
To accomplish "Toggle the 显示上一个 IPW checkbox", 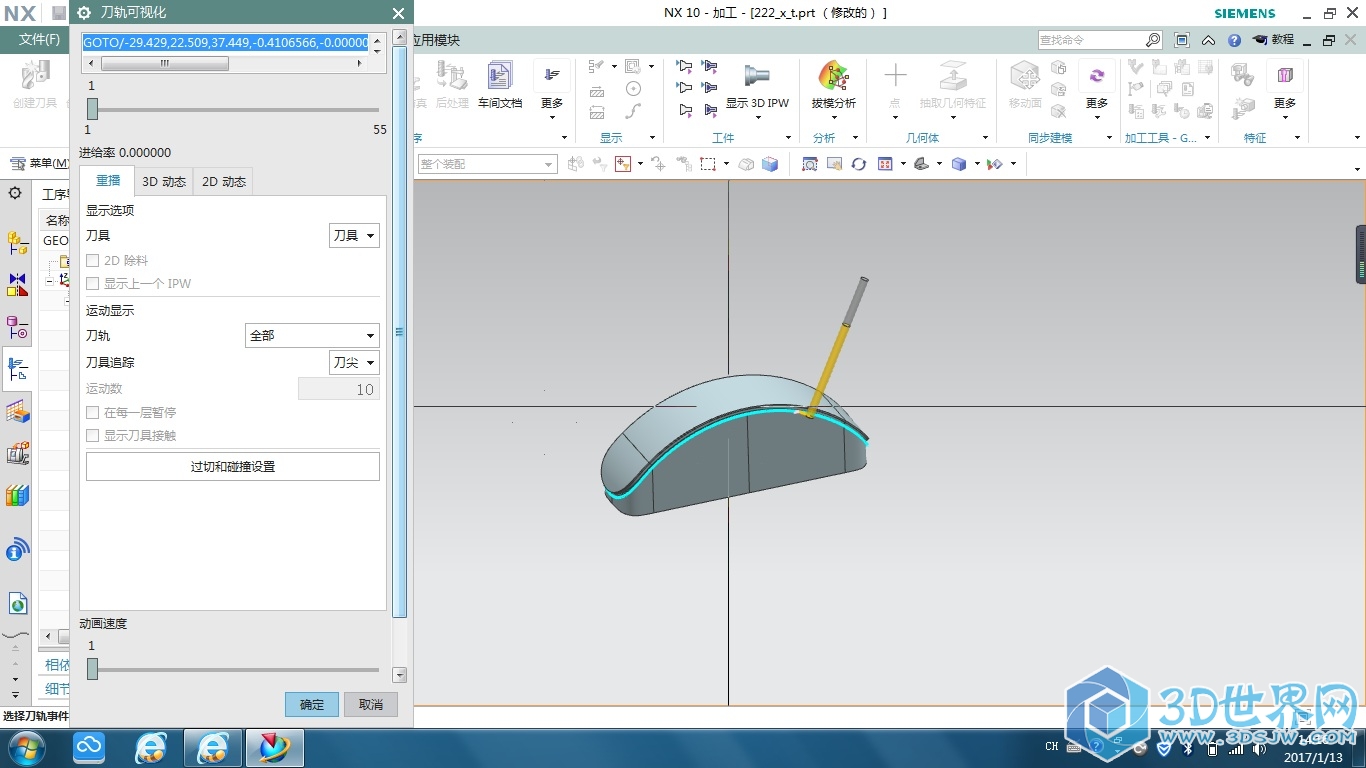I will (93, 284).
